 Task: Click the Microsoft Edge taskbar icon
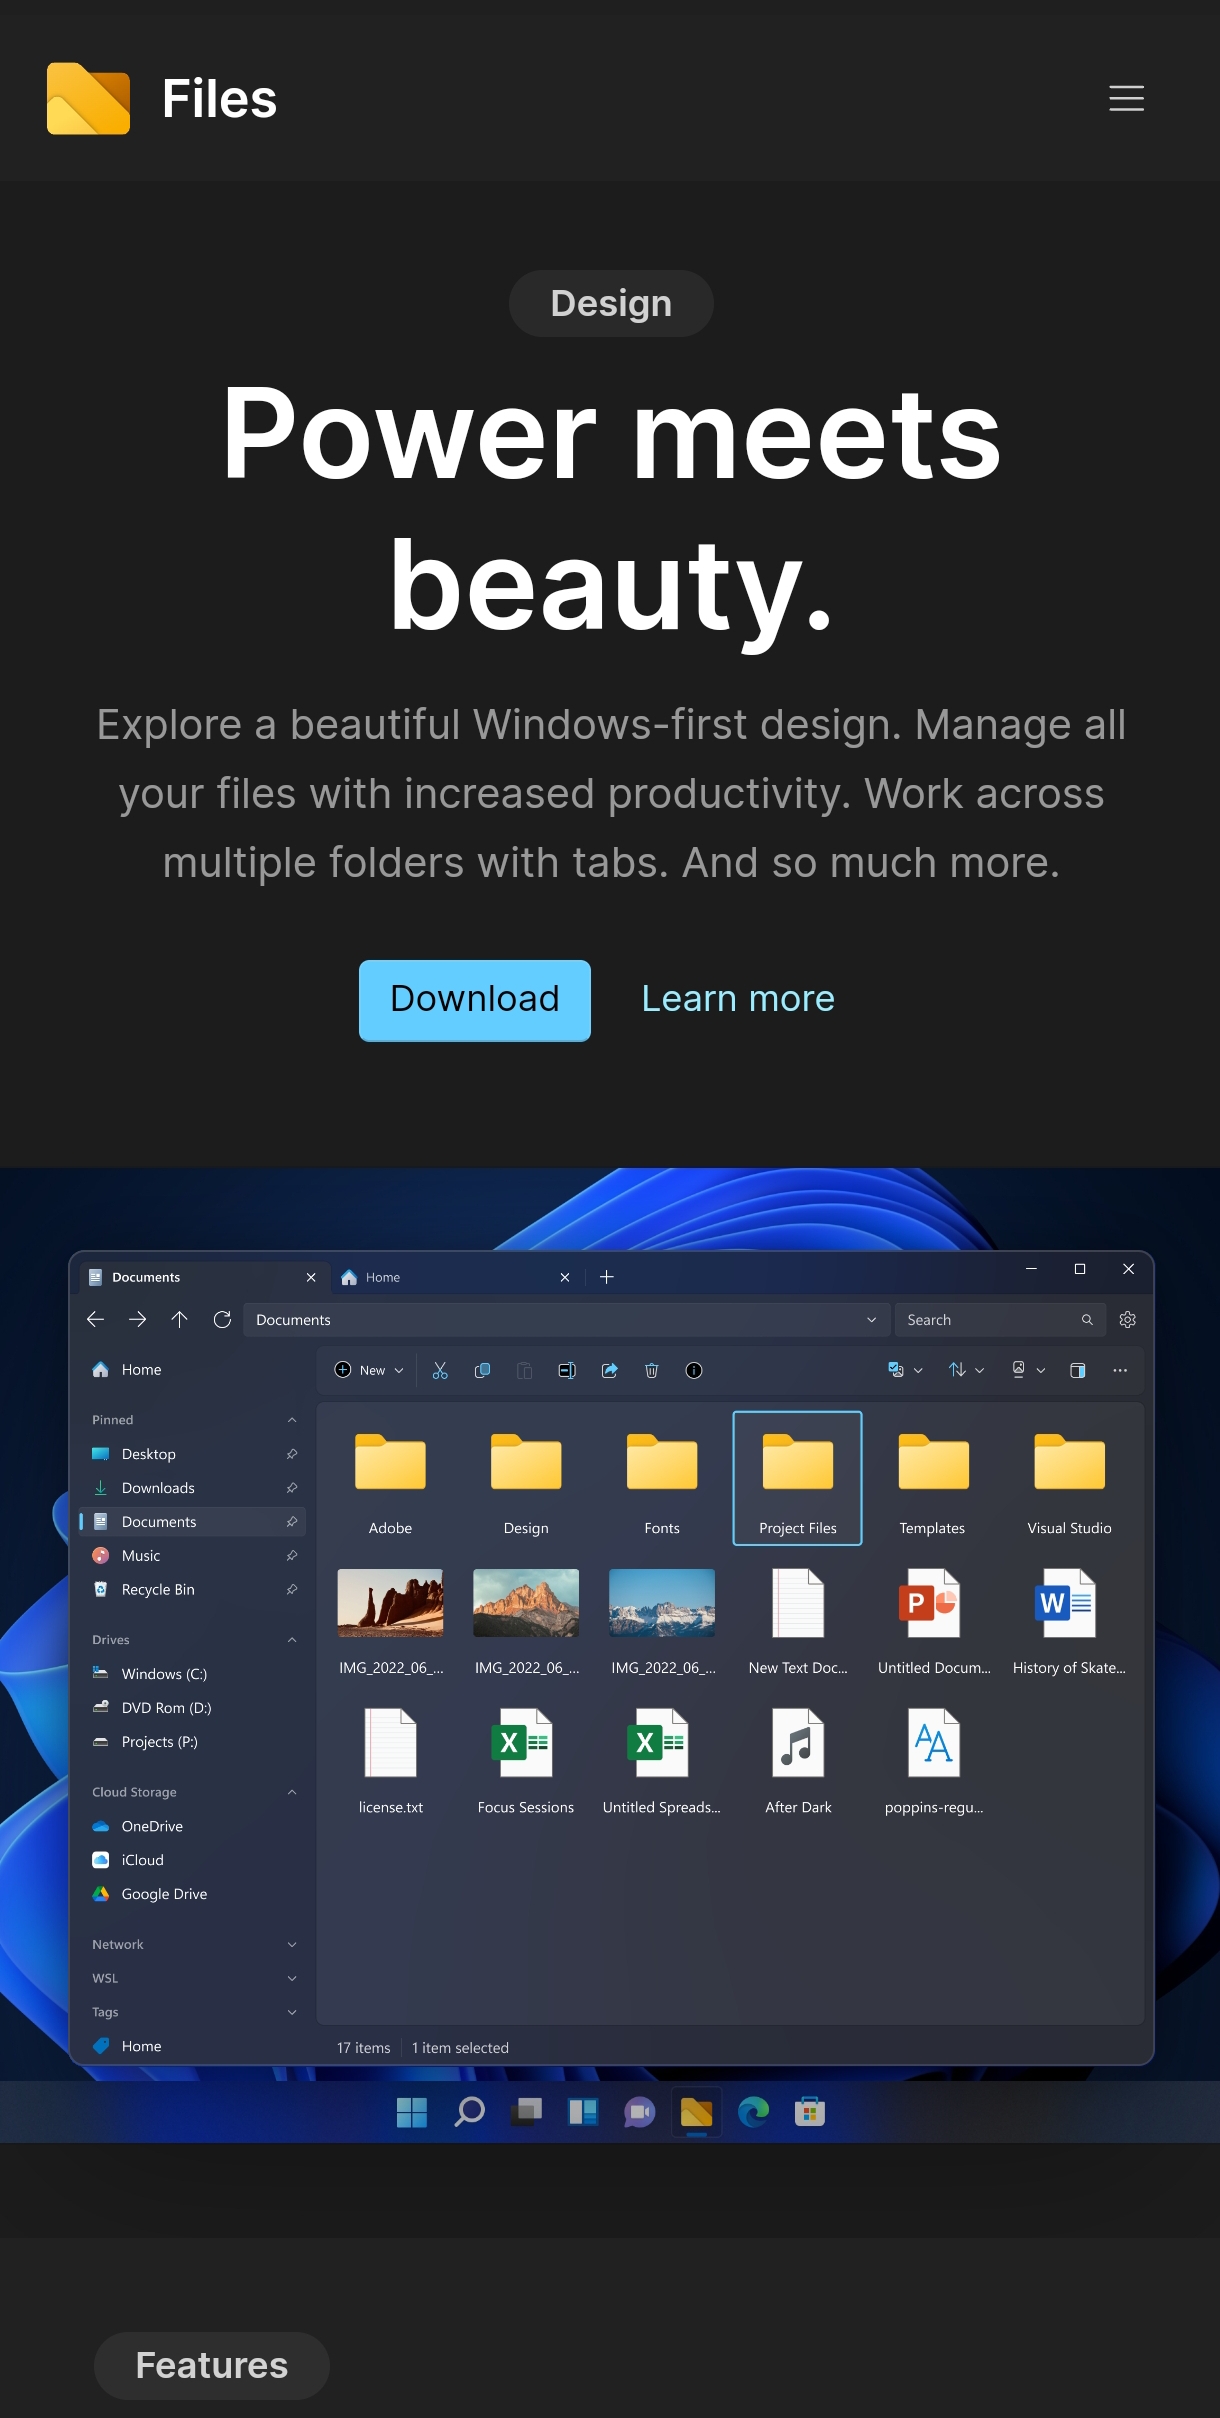click(753, 2112)
